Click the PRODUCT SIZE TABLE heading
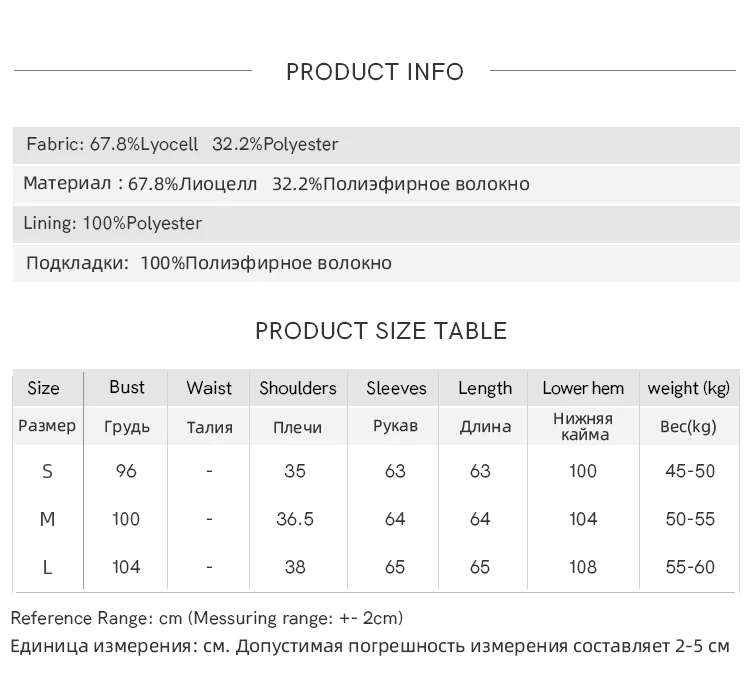The width and height of the screenshot is (750, 683). 381,331
